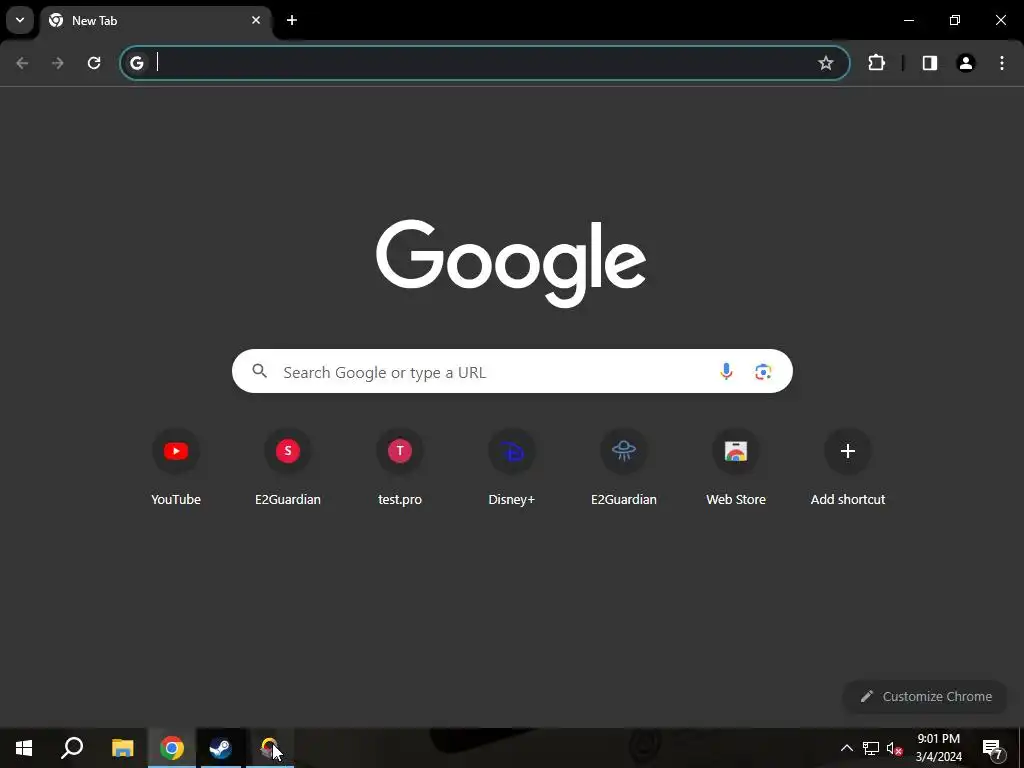Open the YouTube shortcut
The image size is (1024, 768).
(176, 466)
